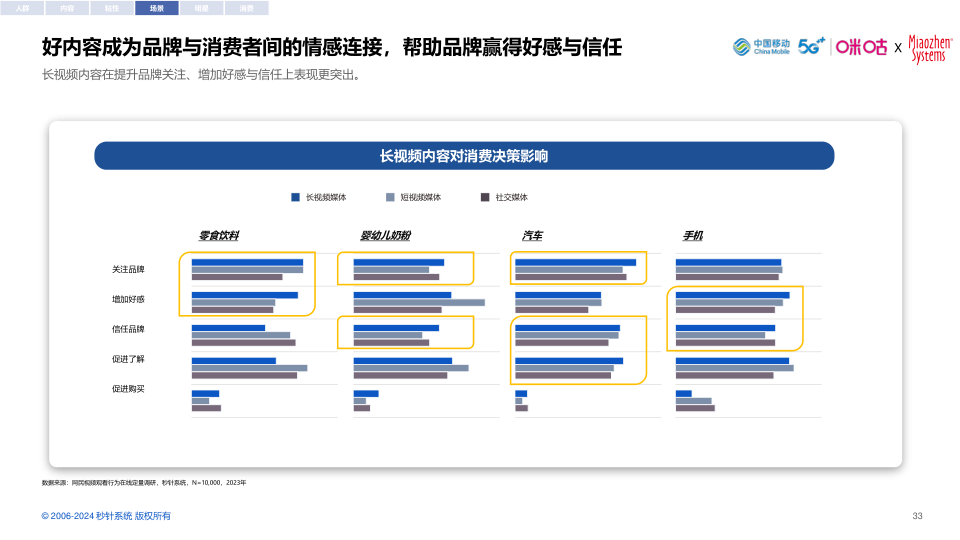The width and height of the screenshot is (960, 540).
Task: Click page number 33
Action: (x=917, y=516)
